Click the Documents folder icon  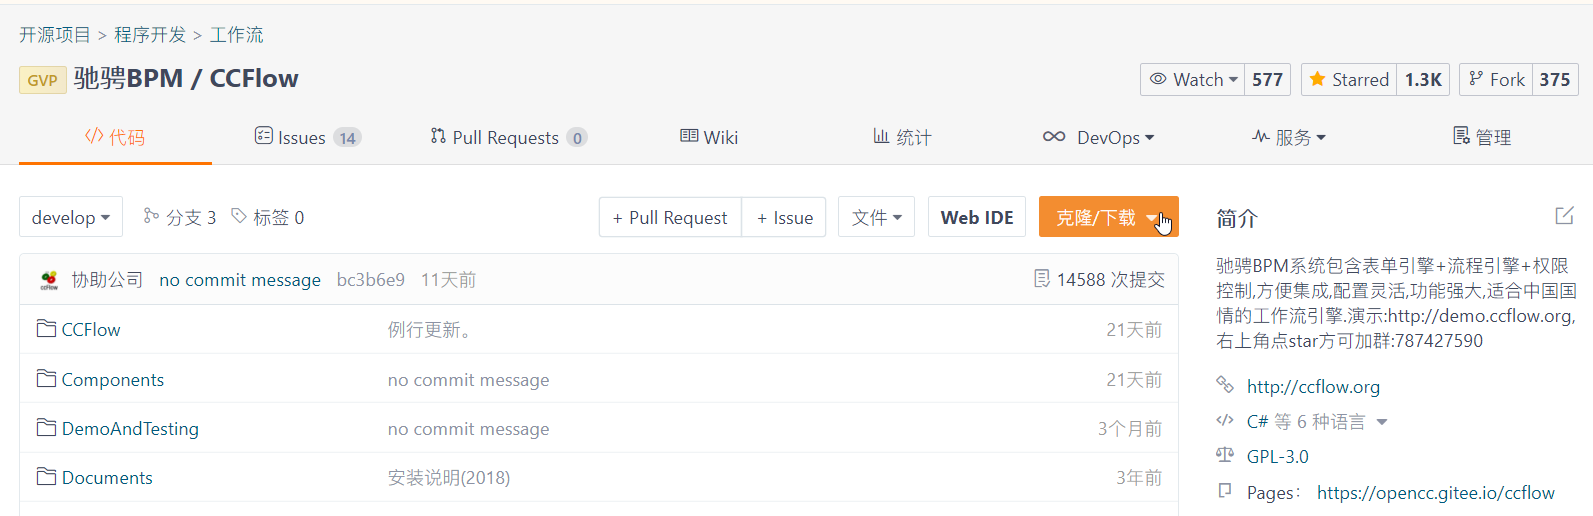[x=46, y=477]
